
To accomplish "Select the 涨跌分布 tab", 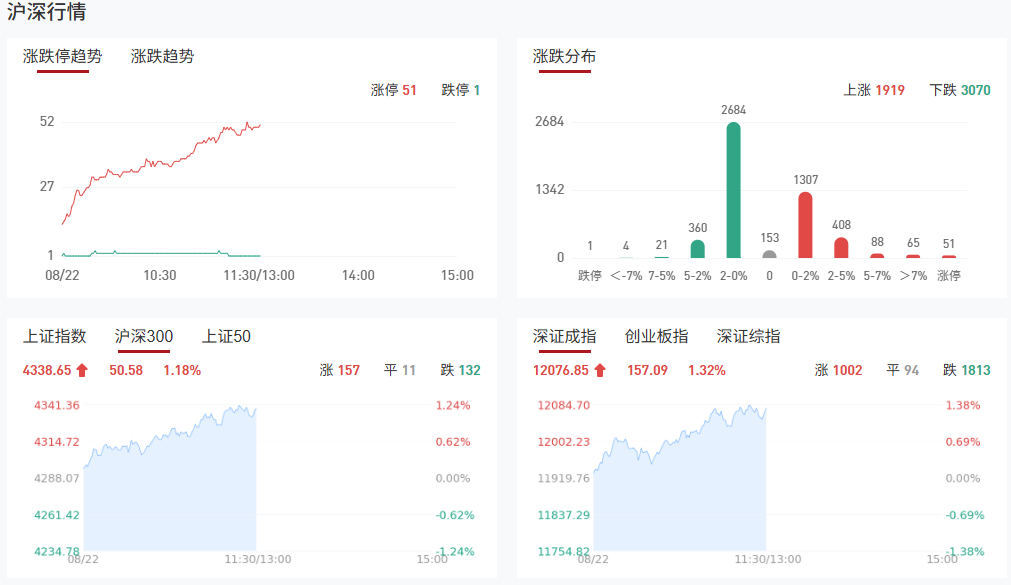I will (564, 57).
